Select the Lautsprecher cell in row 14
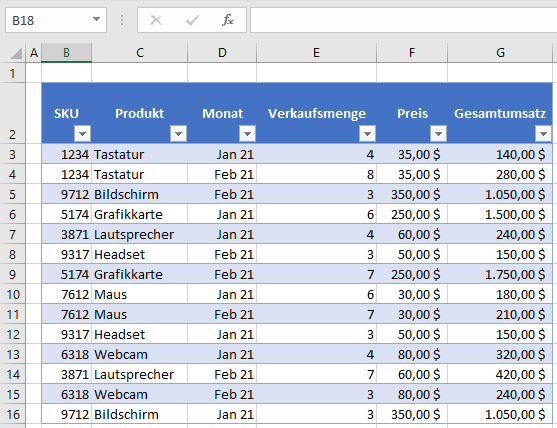Screen dimensions: 557x428 click(x=139, y=374)
